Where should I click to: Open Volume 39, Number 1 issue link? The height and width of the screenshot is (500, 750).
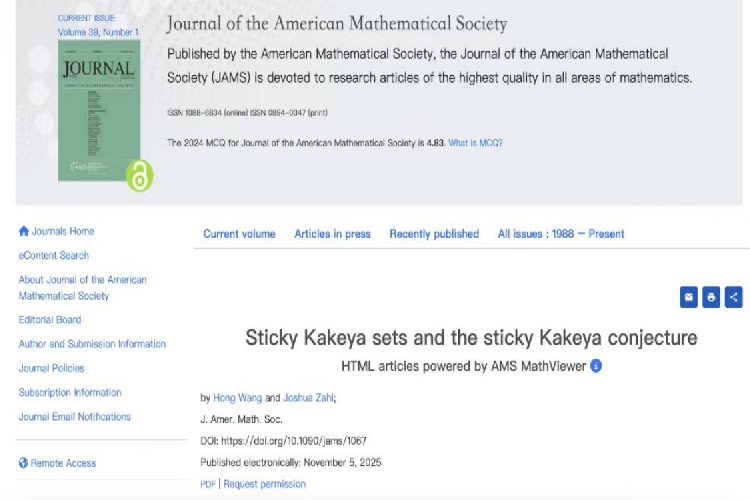tap(99, 32)
